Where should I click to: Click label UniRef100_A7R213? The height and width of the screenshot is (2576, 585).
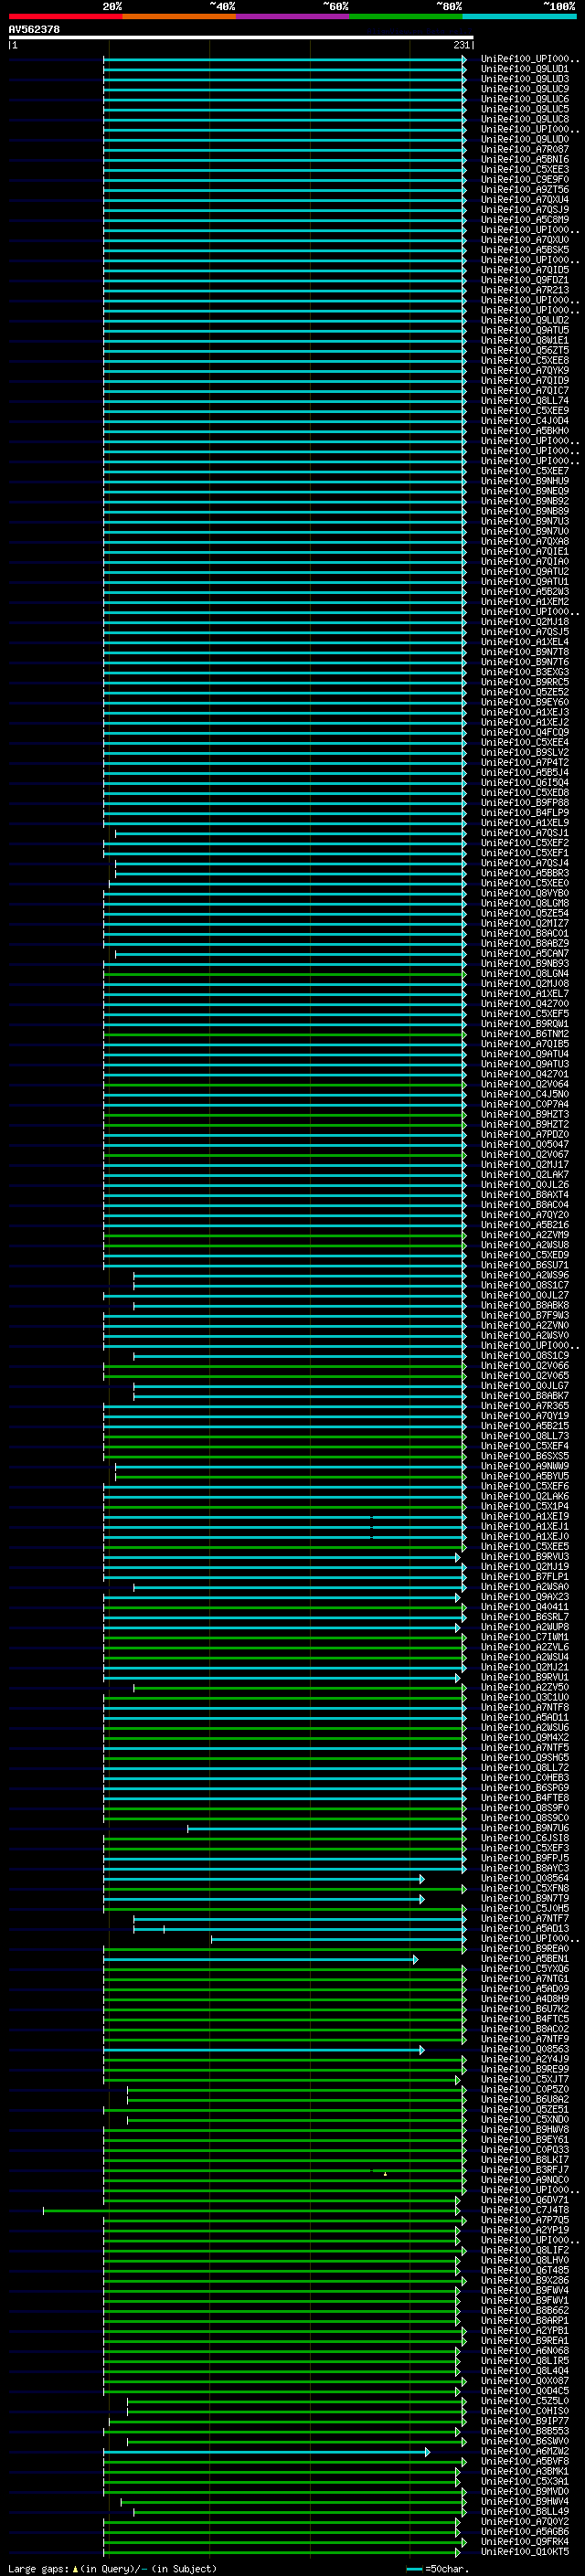[x=525, y=291]
